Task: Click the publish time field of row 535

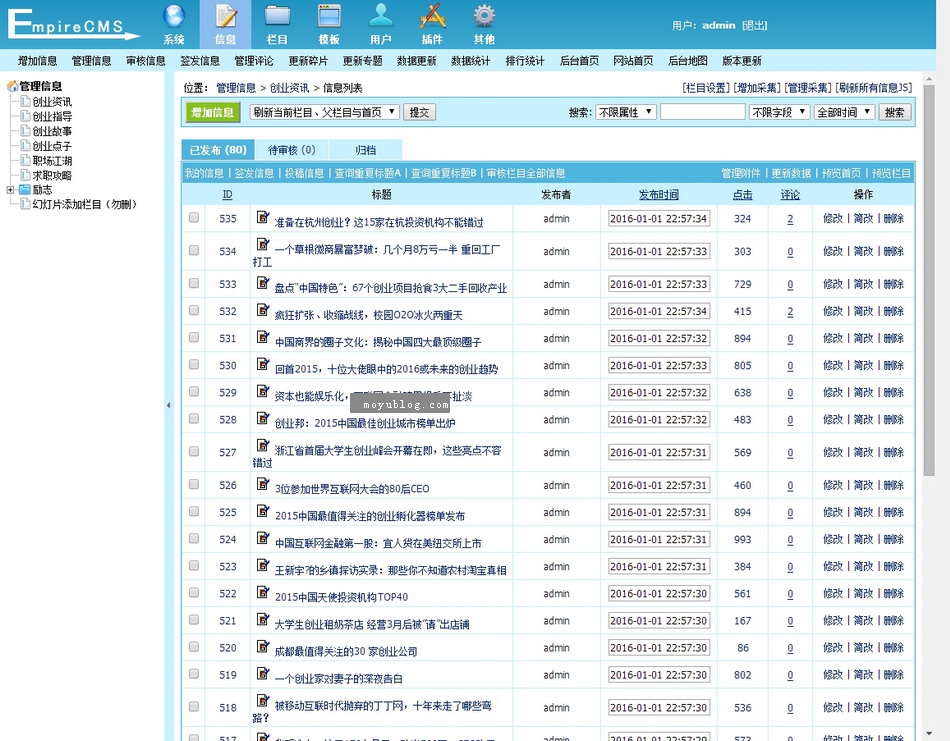Action: click(659, 219)
